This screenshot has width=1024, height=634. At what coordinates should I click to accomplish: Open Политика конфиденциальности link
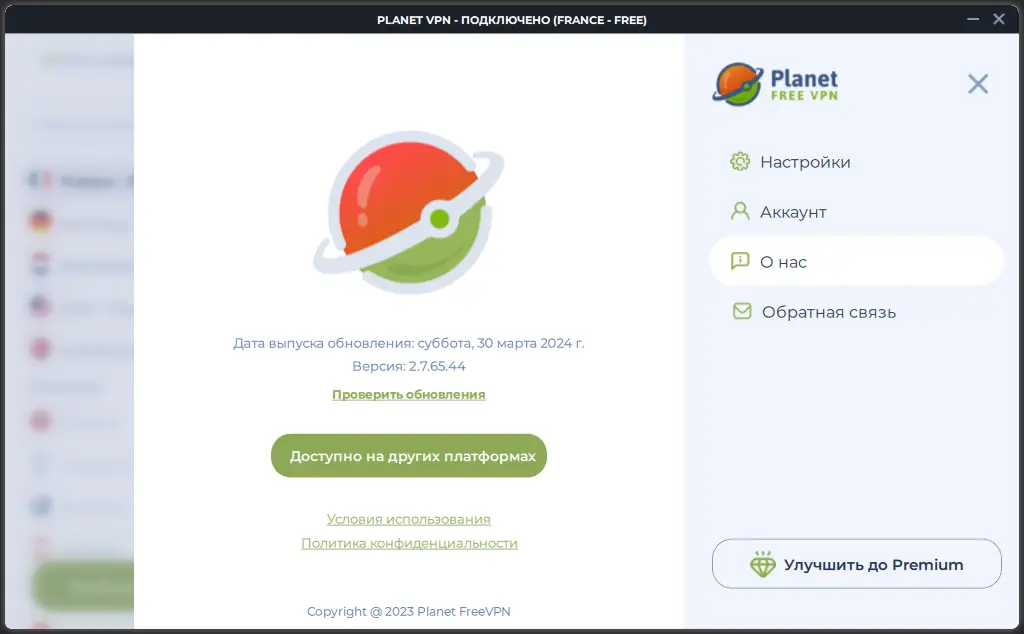(x=409, y=543)
